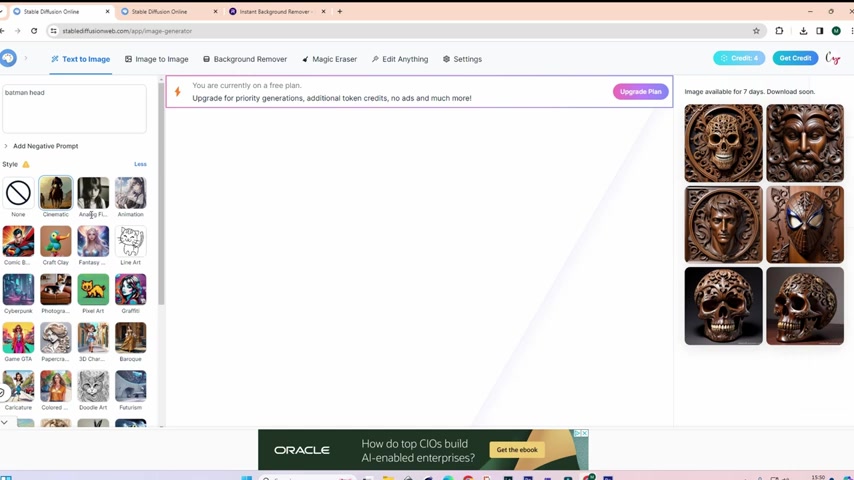Select the None style icon

[x=18, y=193]
